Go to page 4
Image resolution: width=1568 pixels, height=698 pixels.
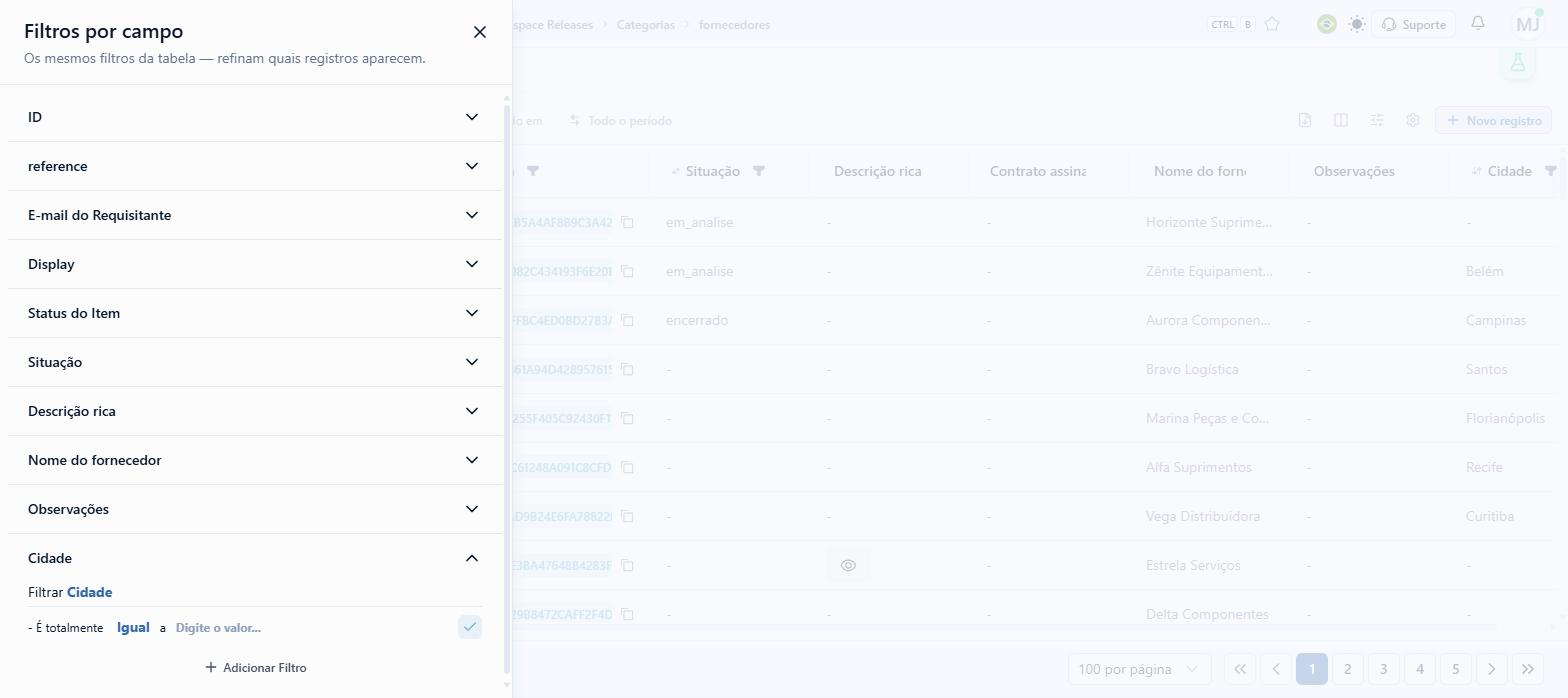click(1420, 669)
